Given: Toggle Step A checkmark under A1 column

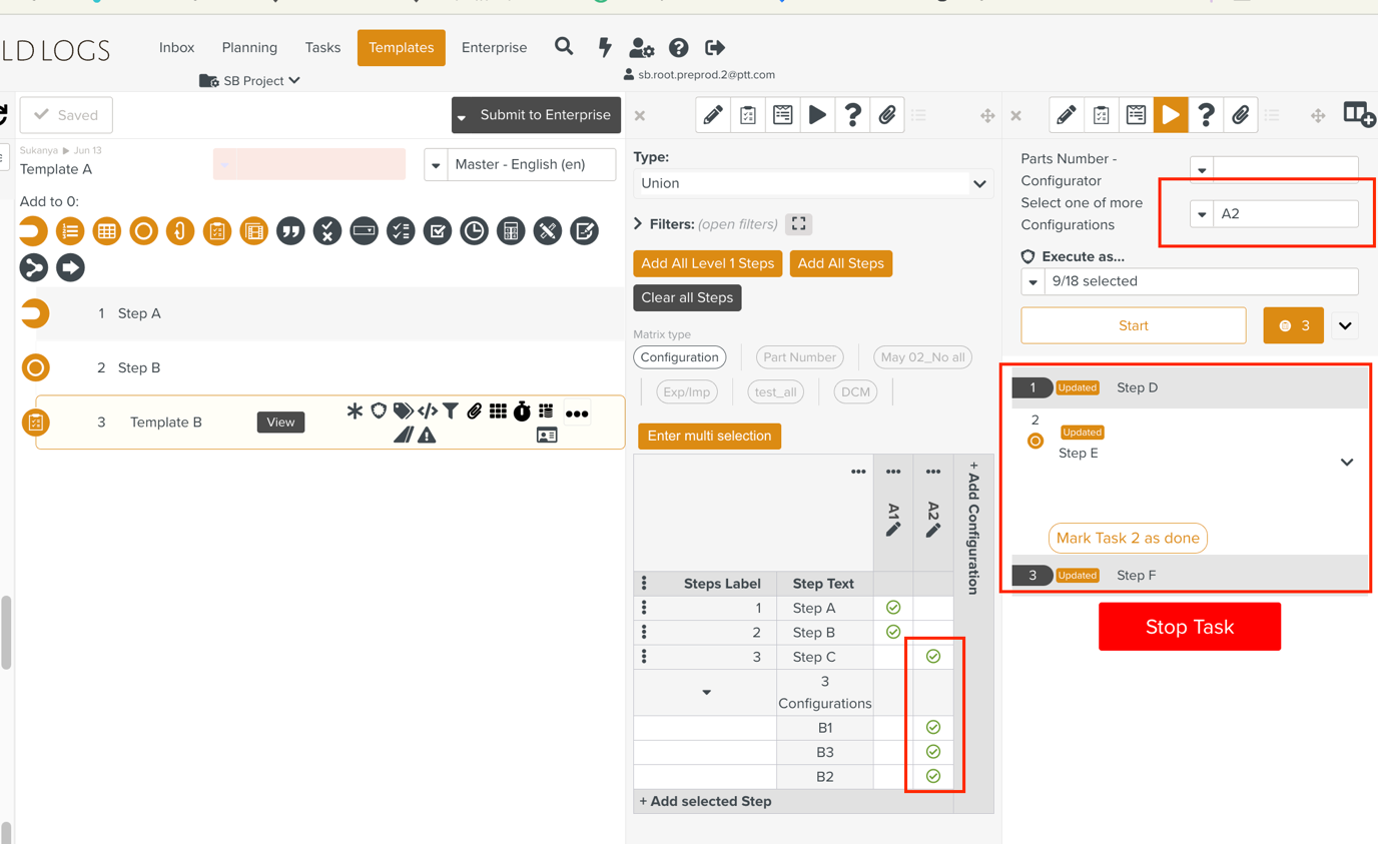Looking at the screenshot, I should tap(893, 608).
